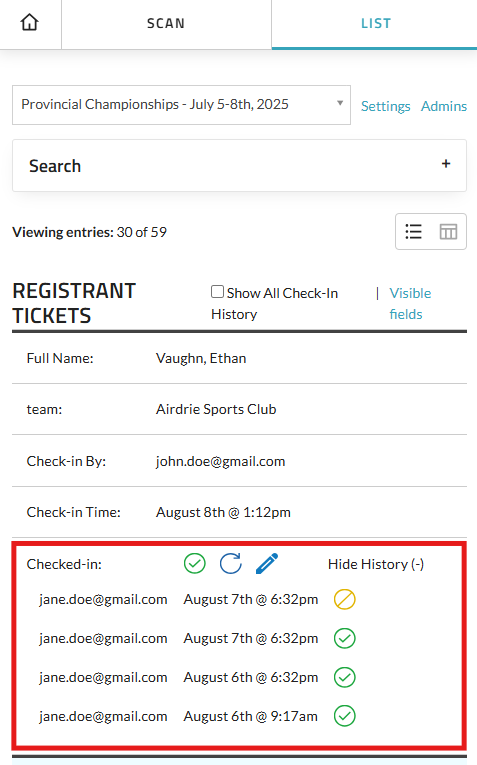Open the Settings link

(385, 106)
